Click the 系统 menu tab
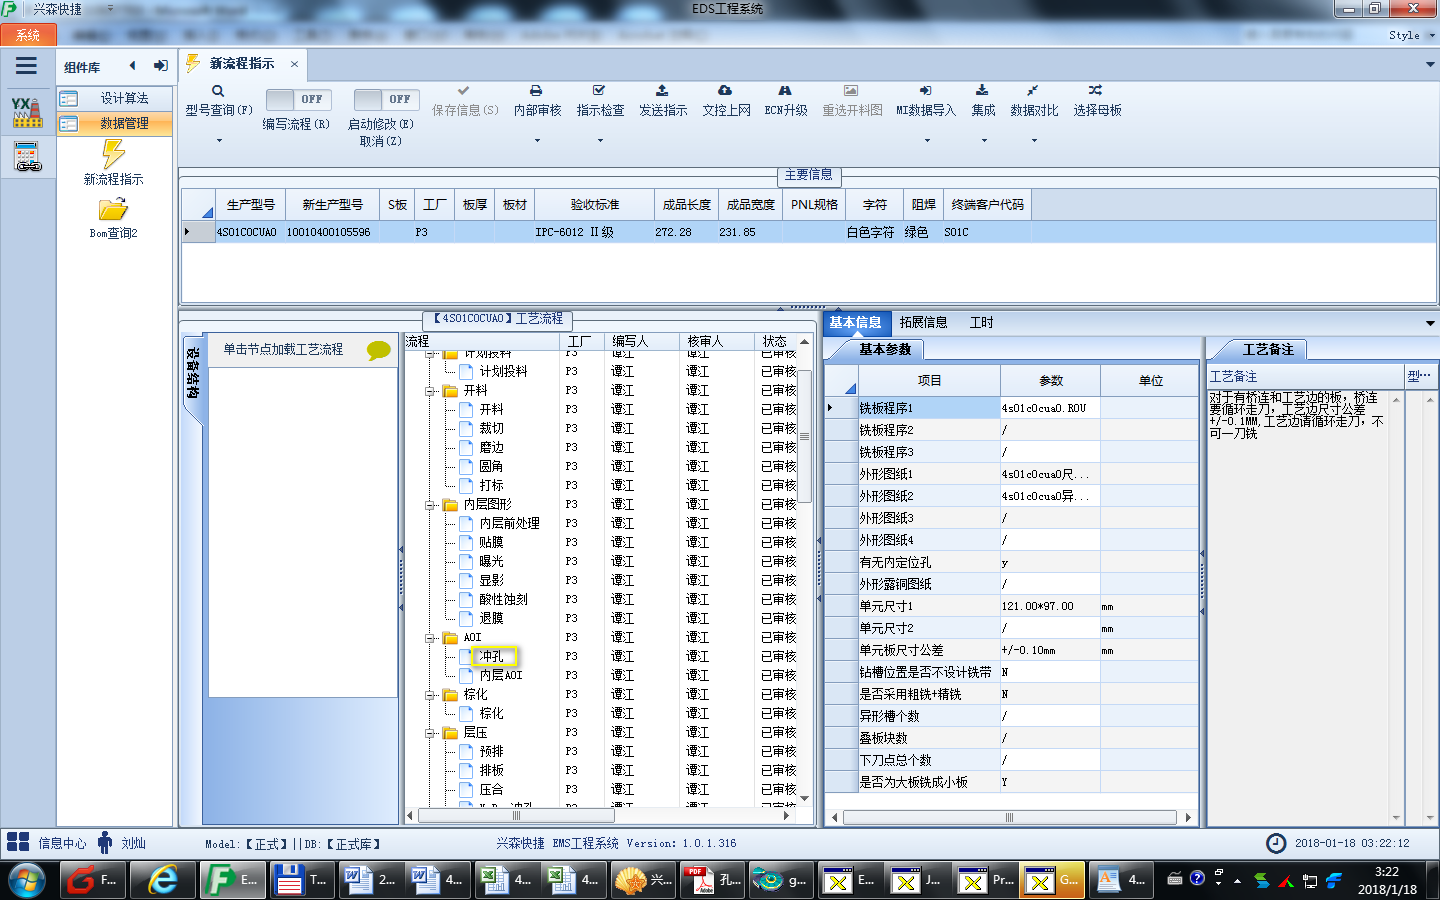 [28, 35]
